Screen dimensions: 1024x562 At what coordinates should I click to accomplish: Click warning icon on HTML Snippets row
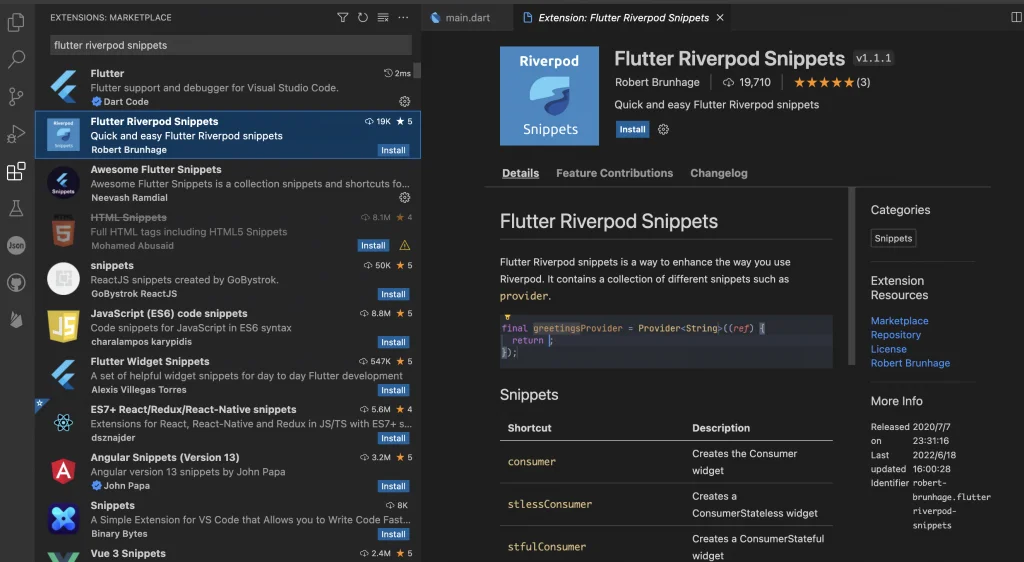coord(404,245)
